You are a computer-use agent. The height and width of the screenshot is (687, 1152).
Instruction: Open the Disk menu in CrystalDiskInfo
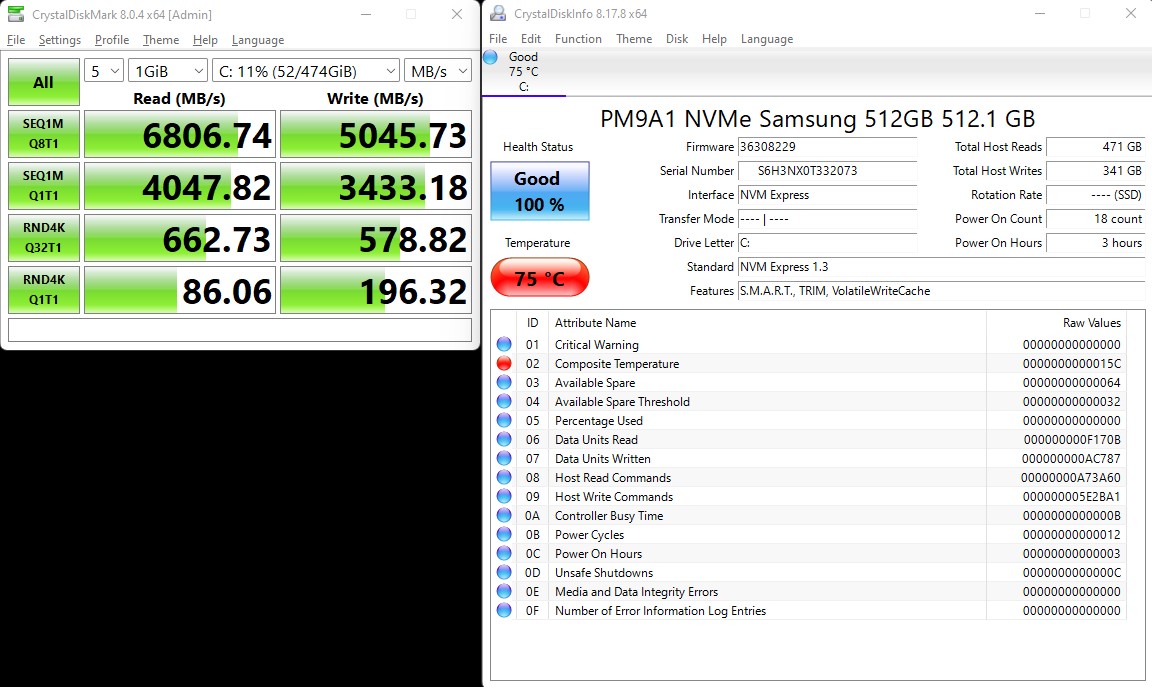coord(677,39)
